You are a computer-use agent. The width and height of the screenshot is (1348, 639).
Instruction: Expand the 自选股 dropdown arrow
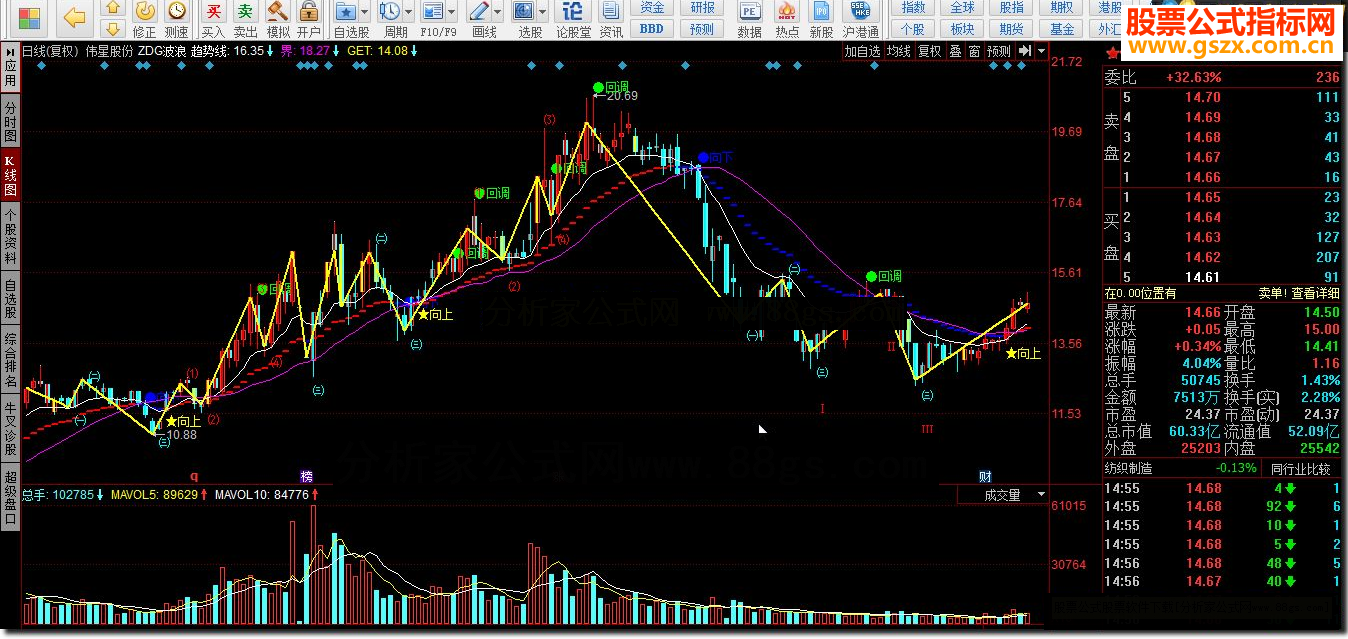point(365,12)
